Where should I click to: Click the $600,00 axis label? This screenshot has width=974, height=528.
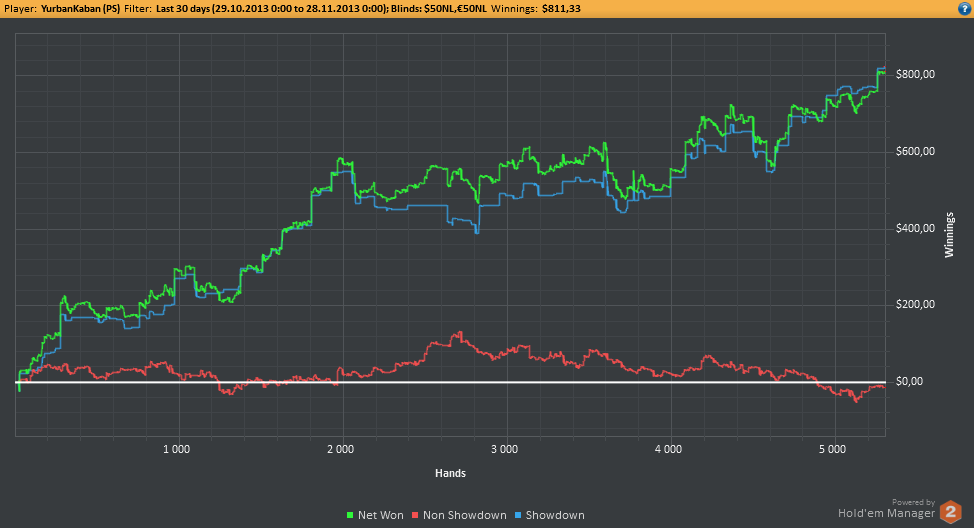pos(915,152)
